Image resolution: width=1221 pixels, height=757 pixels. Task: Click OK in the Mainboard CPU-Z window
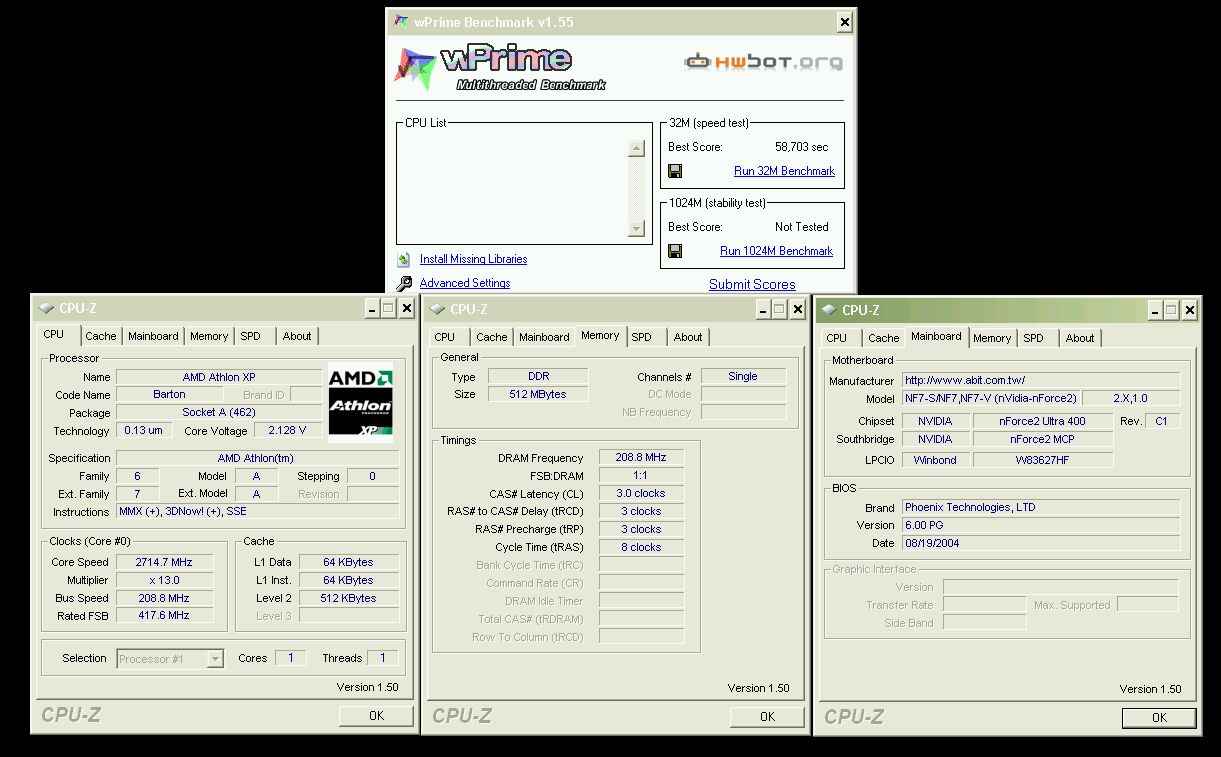click(1159, 717)
